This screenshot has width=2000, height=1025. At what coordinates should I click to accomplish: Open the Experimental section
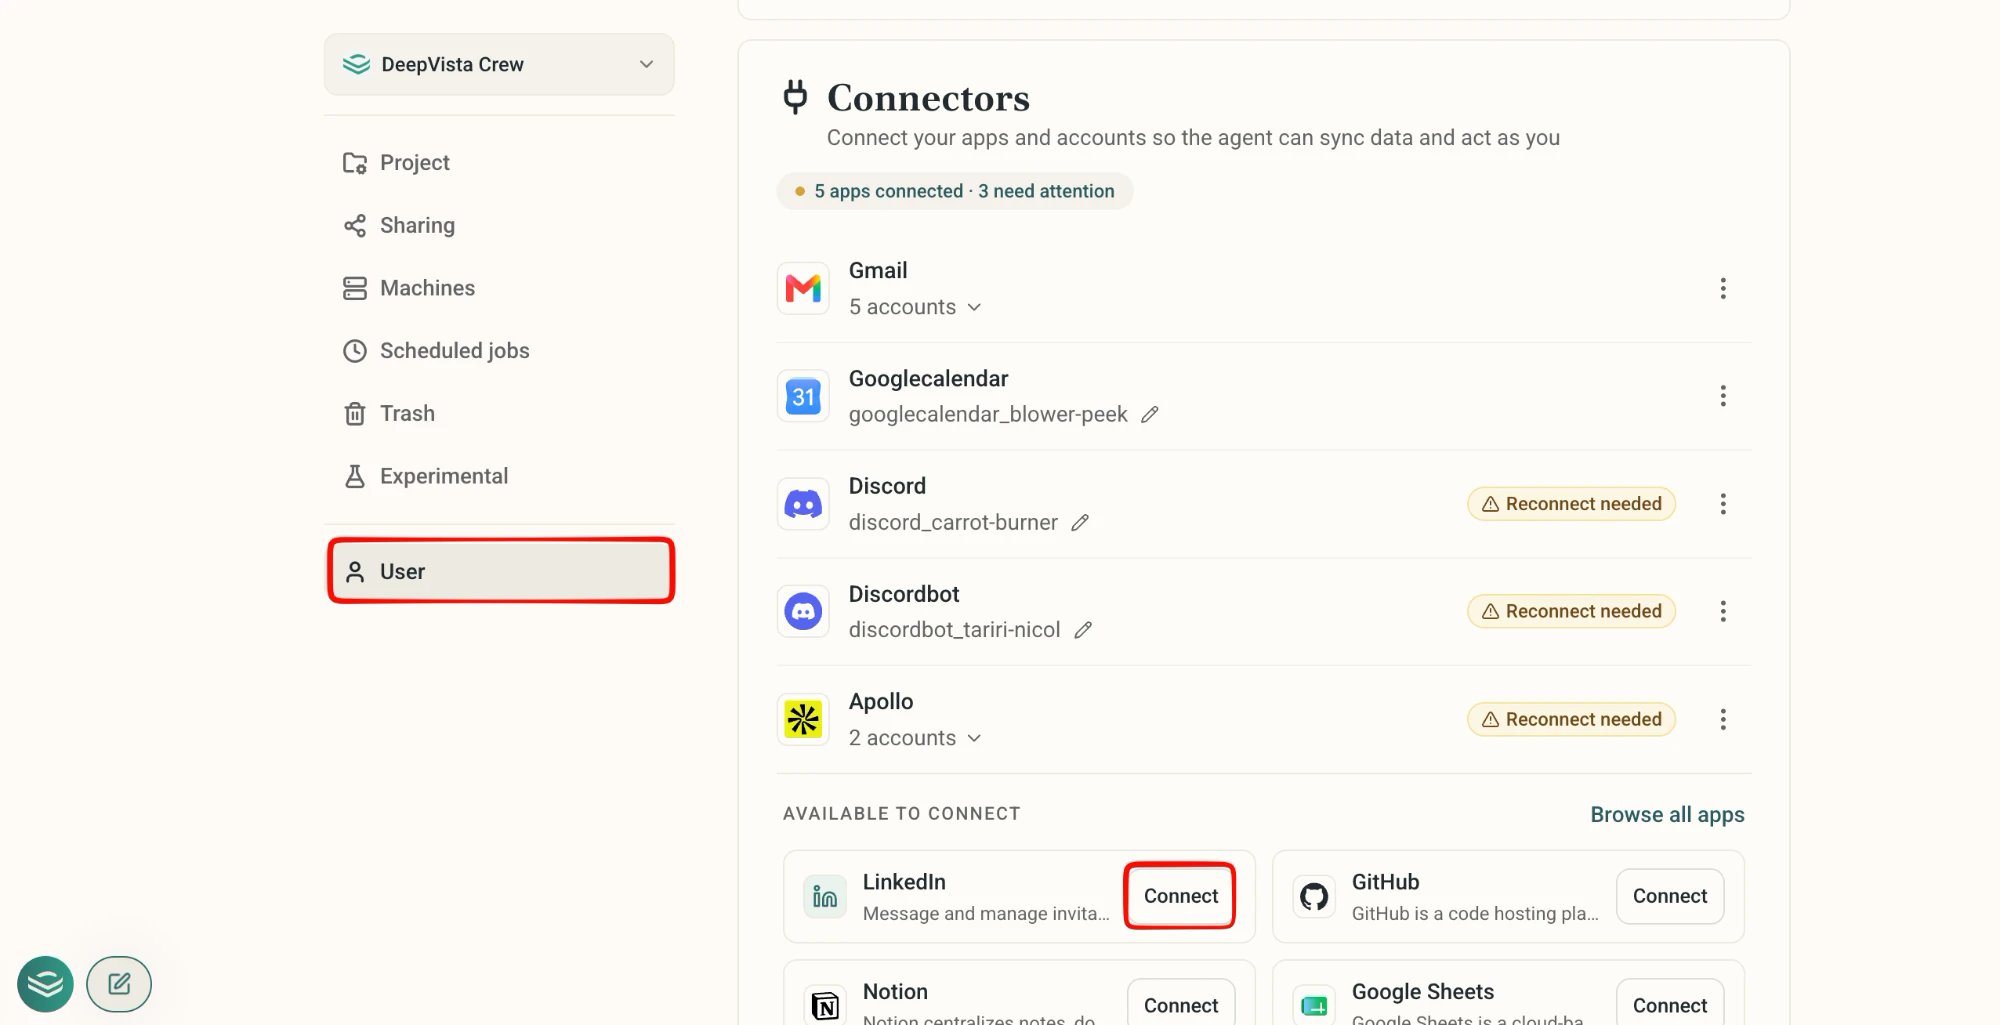(x=499, y=476)
